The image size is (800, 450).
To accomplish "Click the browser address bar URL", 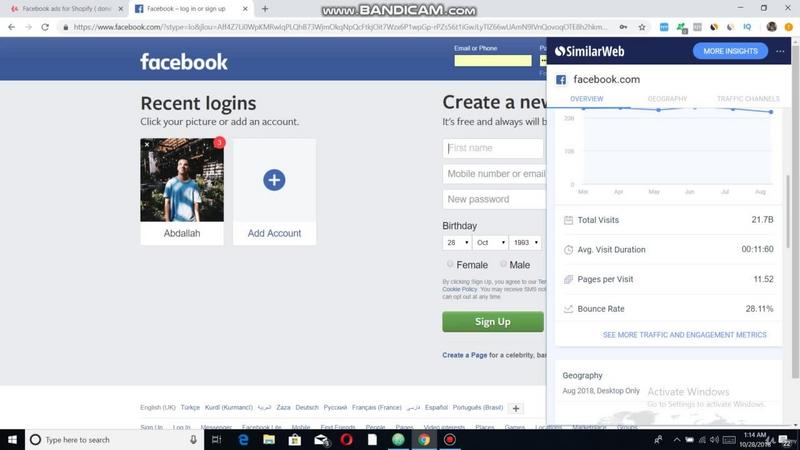I will tap(340, 27).
